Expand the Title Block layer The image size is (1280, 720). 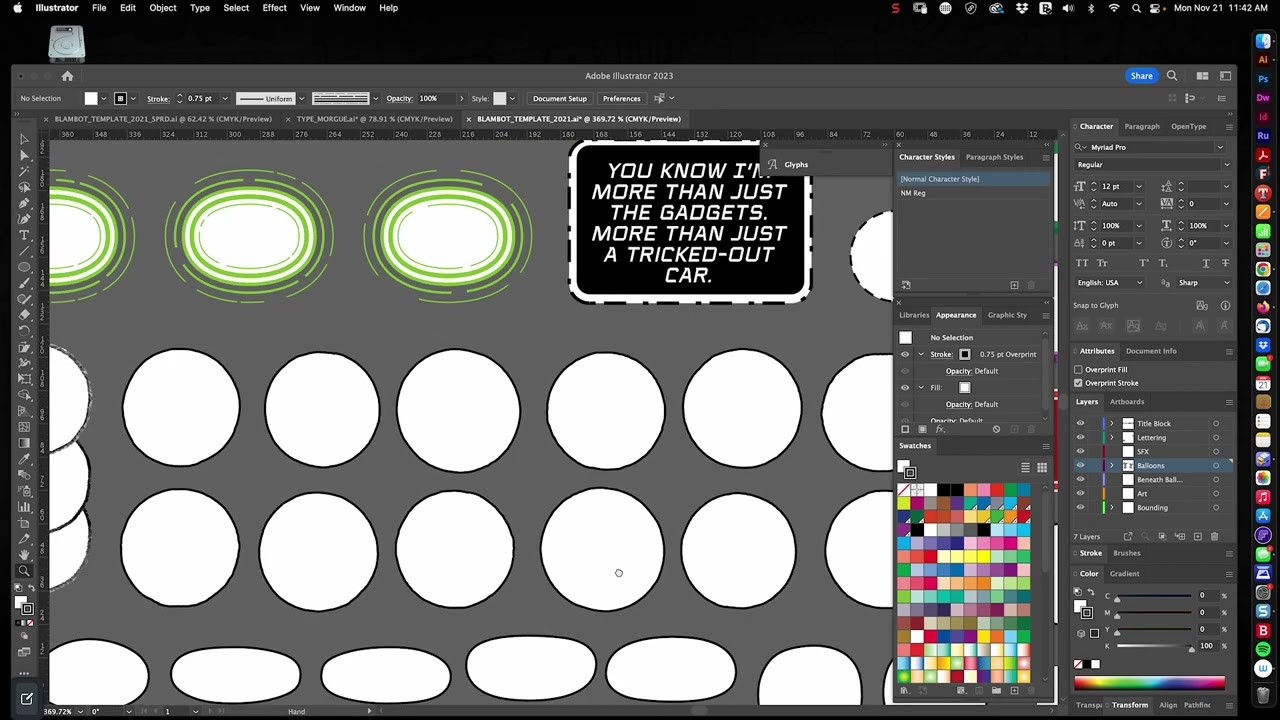point(1111,424)
